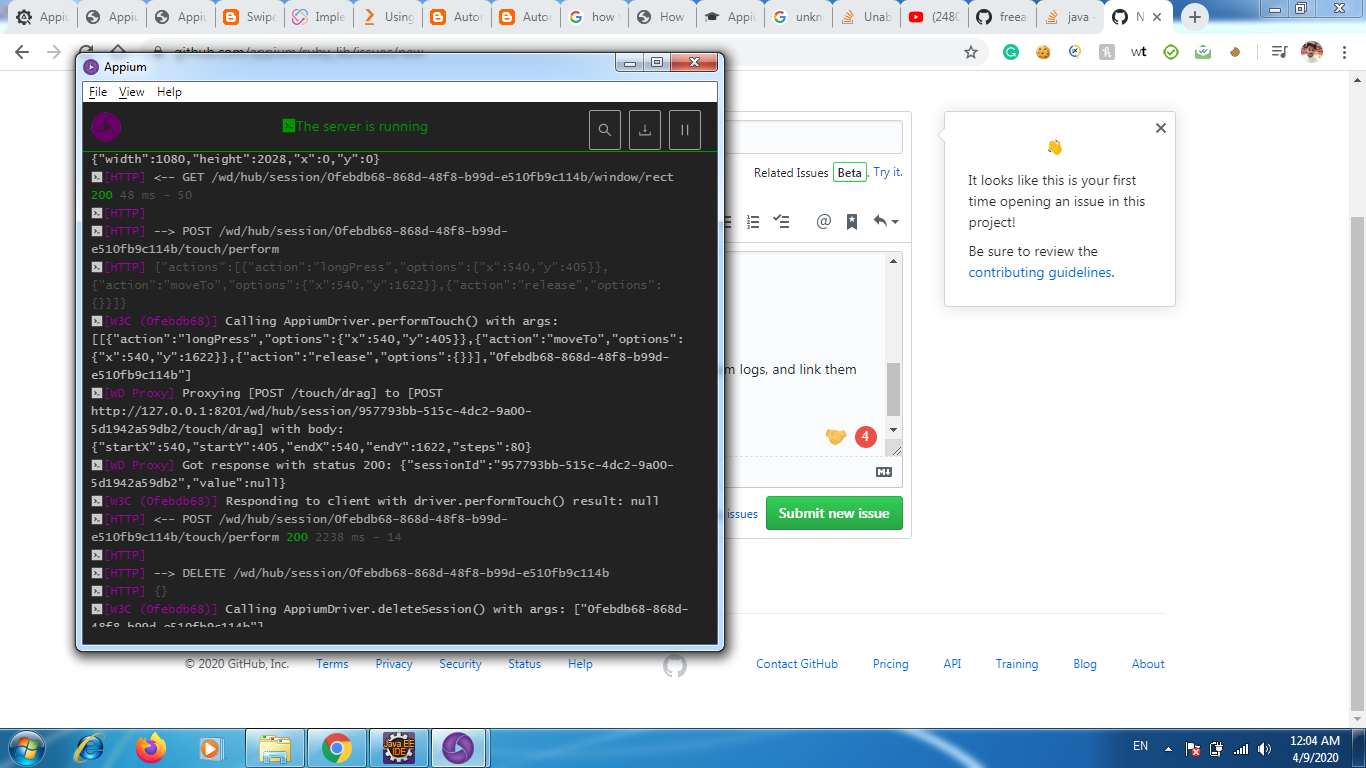Insert a numbered list in the issue editor
This screenshot has width=1366, height=768.
(x=753, y=222)
